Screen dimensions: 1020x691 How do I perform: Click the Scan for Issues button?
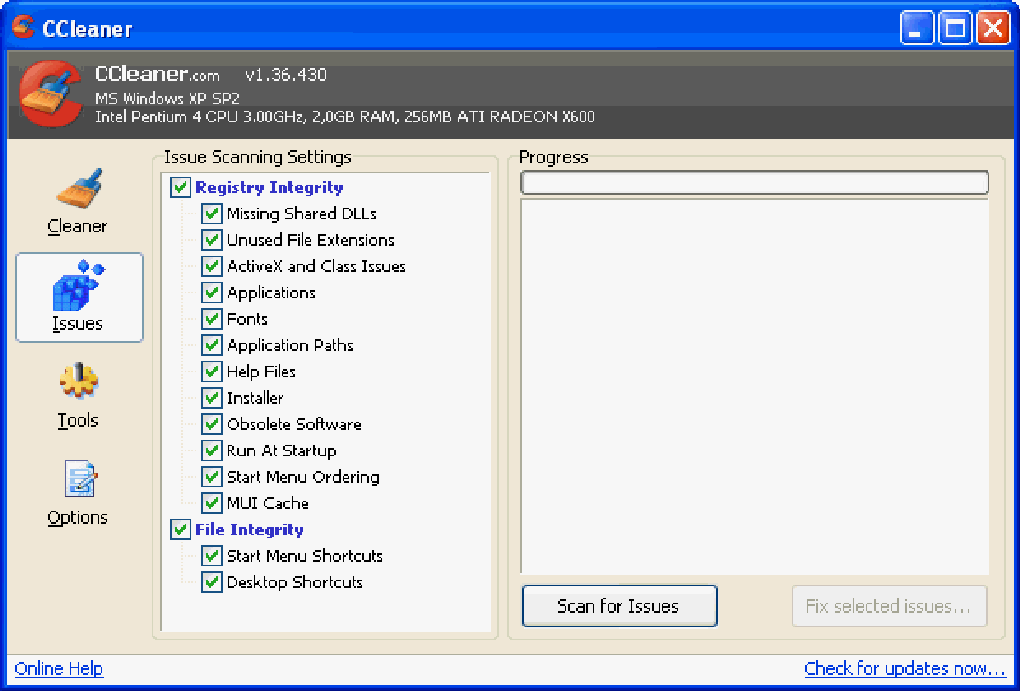coord(619,606)
